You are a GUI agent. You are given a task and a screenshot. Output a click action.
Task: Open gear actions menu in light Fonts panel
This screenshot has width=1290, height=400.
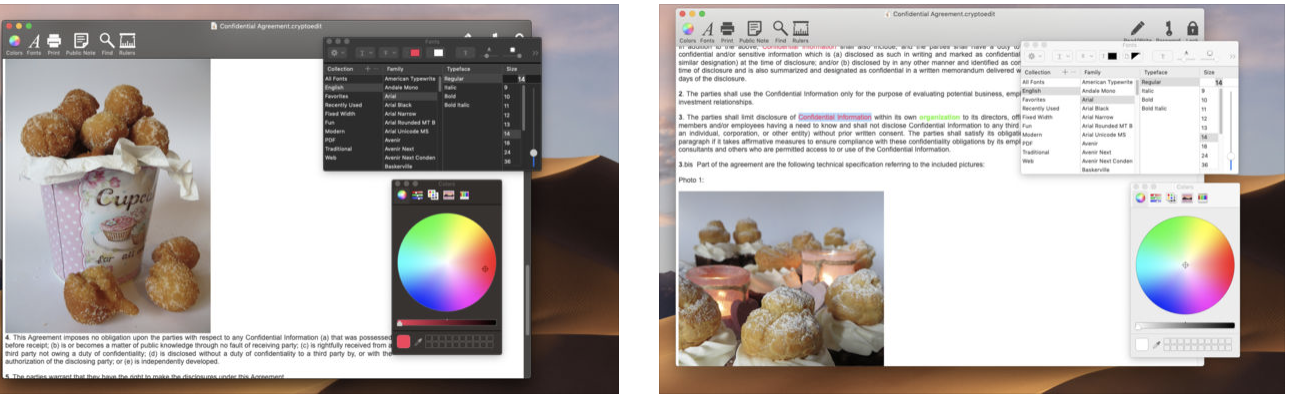point(1034,56)
